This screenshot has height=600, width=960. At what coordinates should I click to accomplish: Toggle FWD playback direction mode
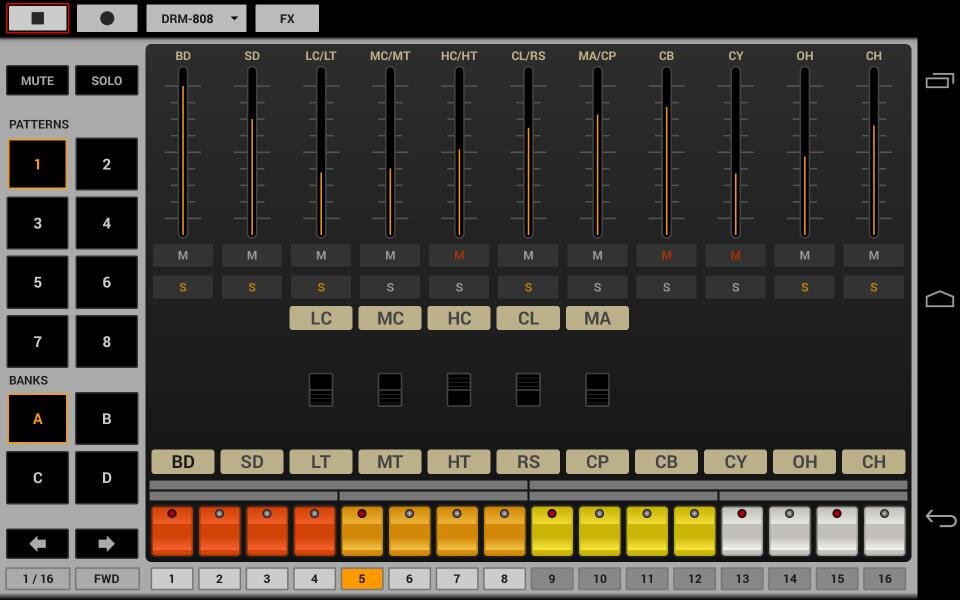(x=106, y=578)
